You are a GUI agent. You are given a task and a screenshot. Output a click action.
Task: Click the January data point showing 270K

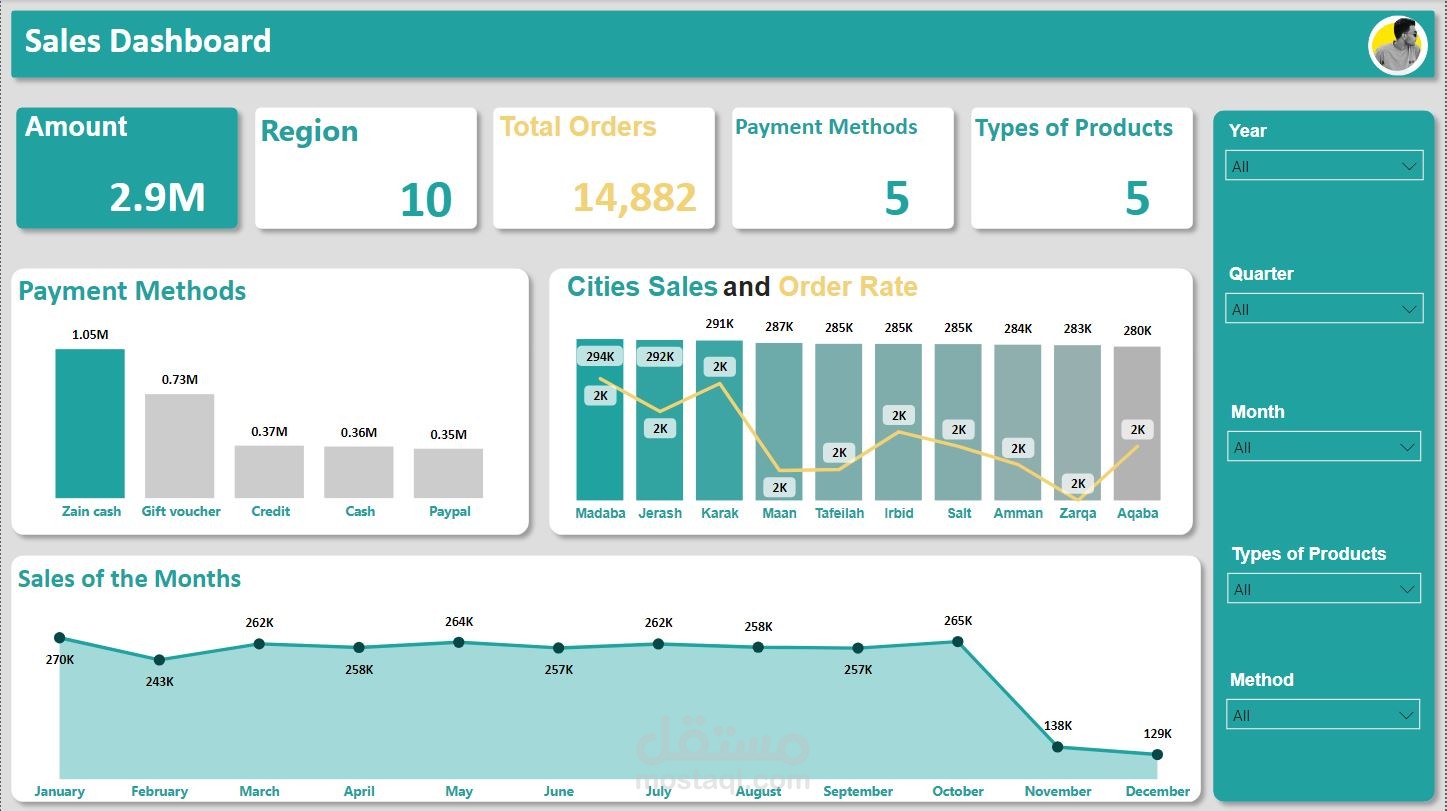tap(60, 637)
